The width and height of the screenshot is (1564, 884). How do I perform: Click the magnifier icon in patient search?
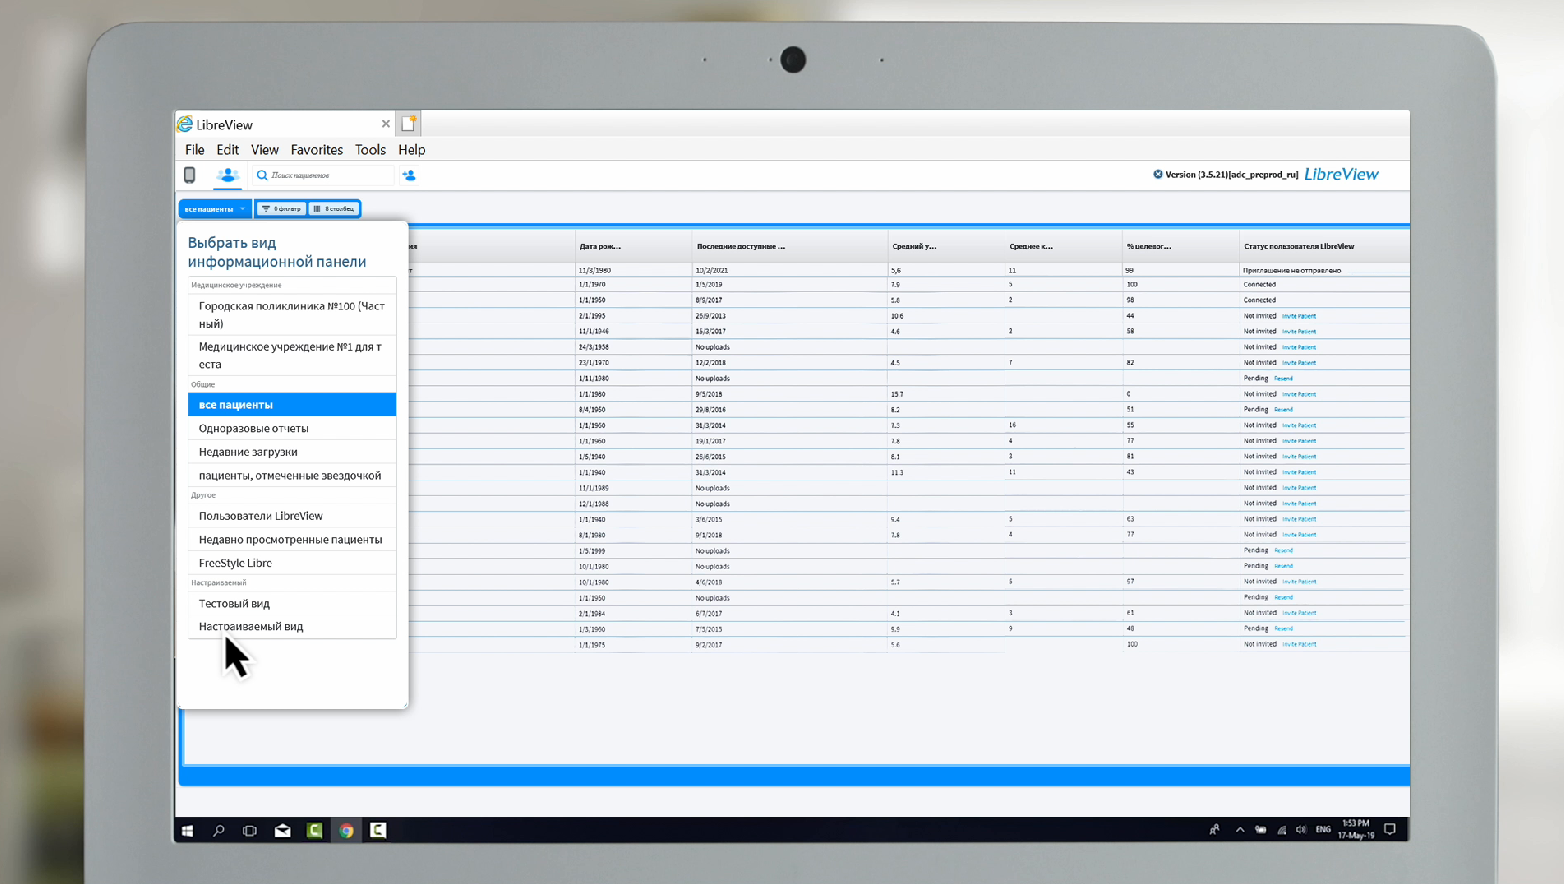pos(262,175)
